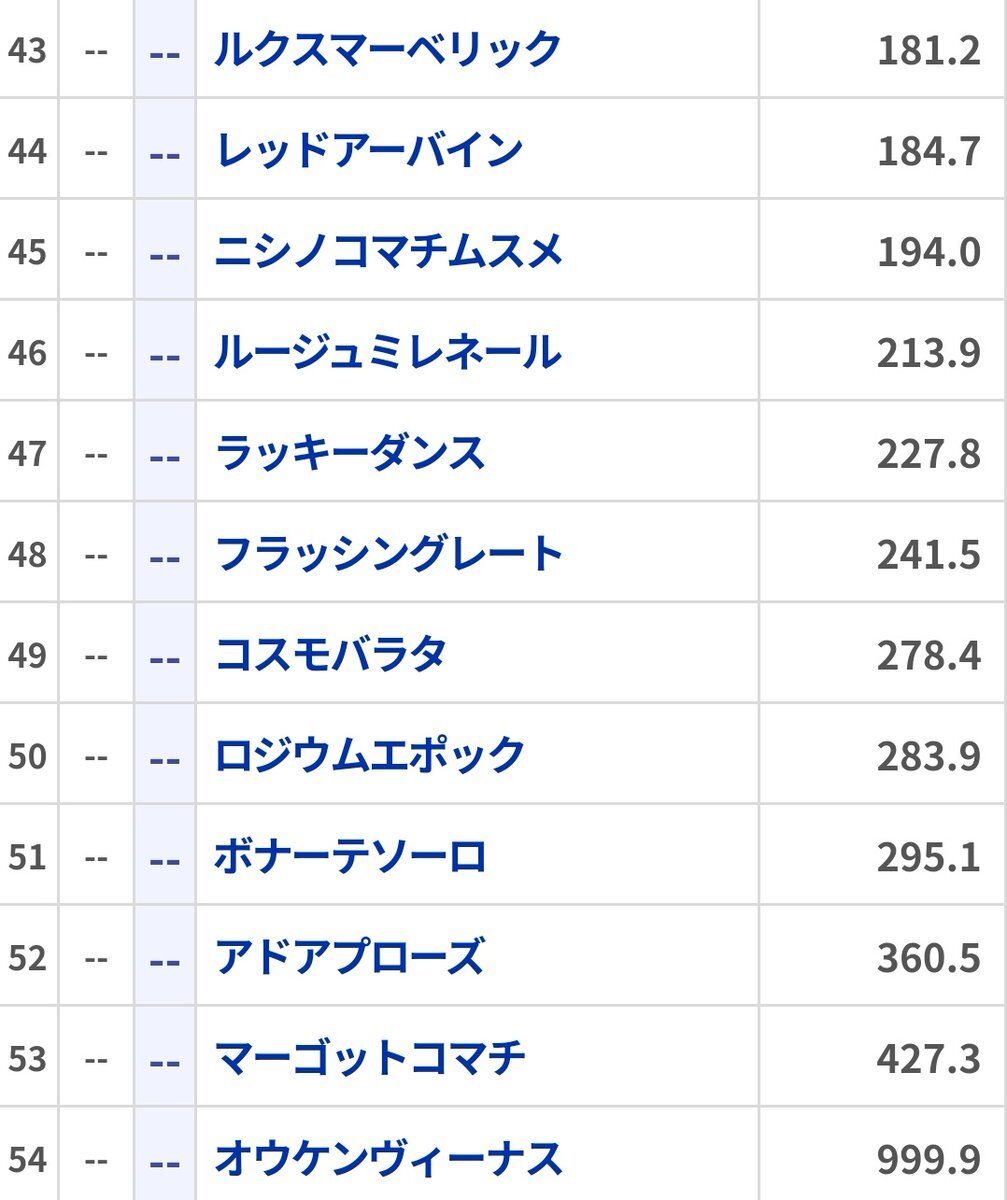1007x1200 pixels.
Task: Select the 213.9 odds cell
Action: click(x=928, y=354)
